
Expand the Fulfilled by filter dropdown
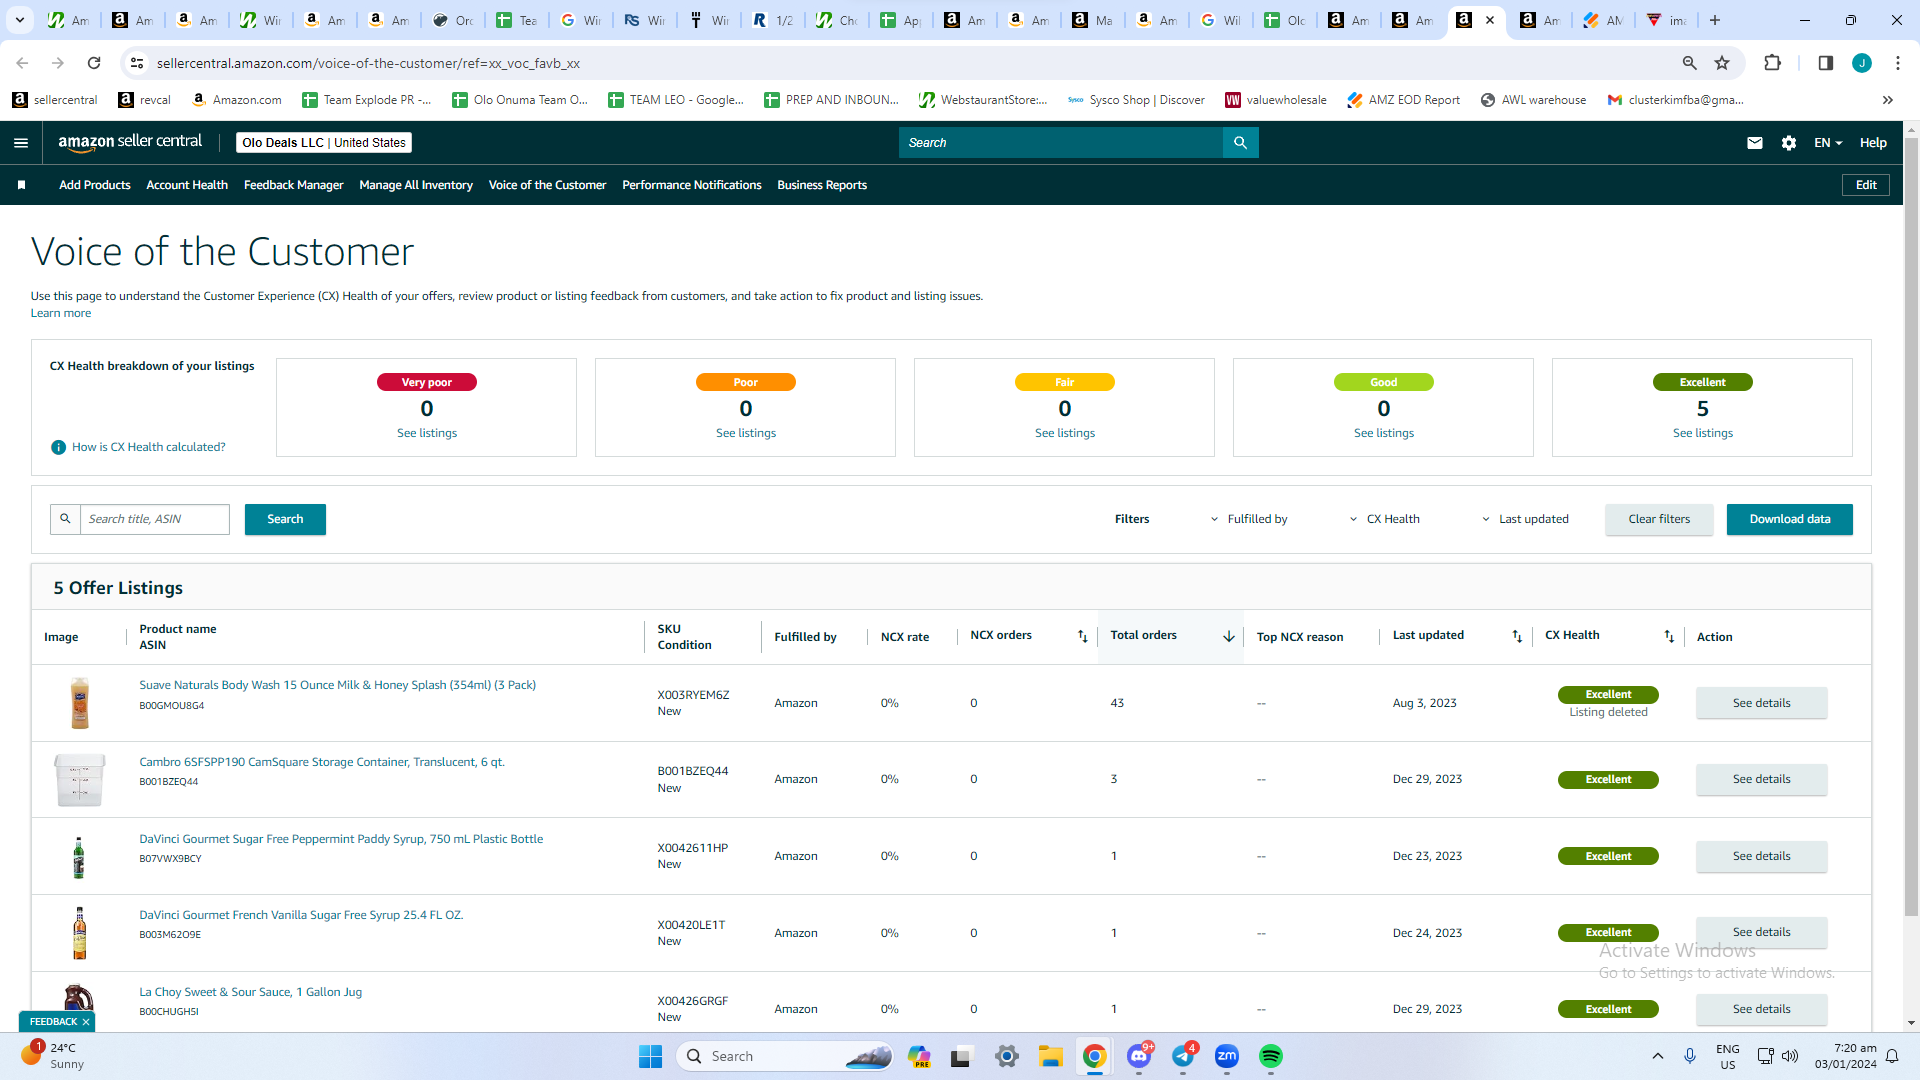pyautogui.click(x=1249, y=519)
